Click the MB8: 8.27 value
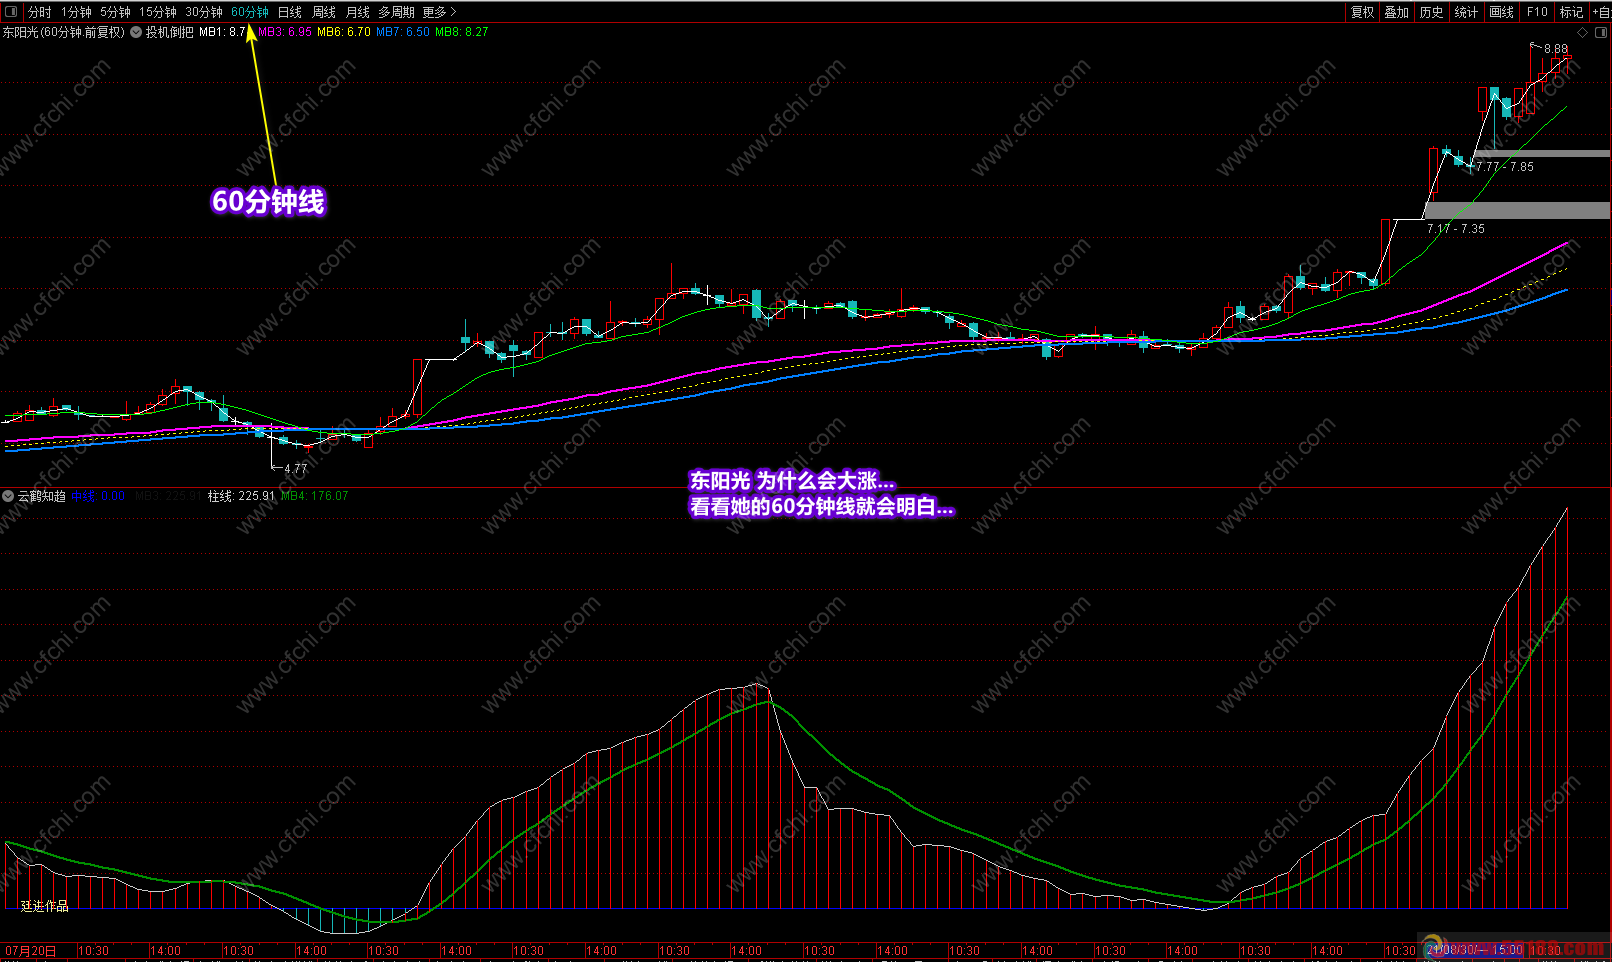This screenshot has width=1612, height=962. tap(462, 32)
